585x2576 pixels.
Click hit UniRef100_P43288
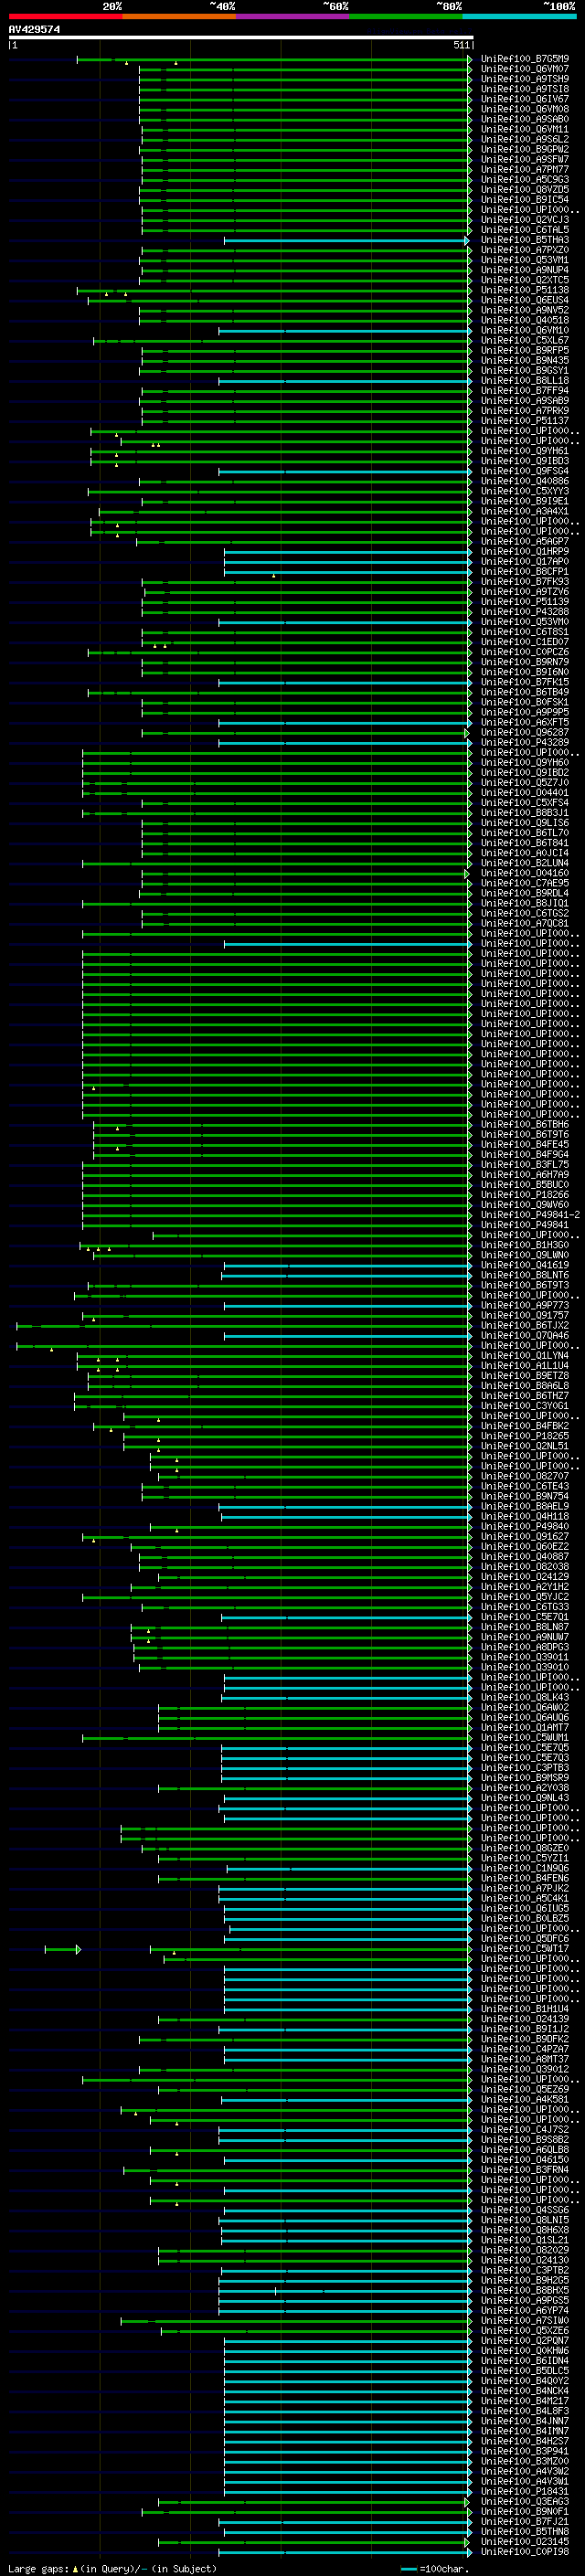coord(525,611)
